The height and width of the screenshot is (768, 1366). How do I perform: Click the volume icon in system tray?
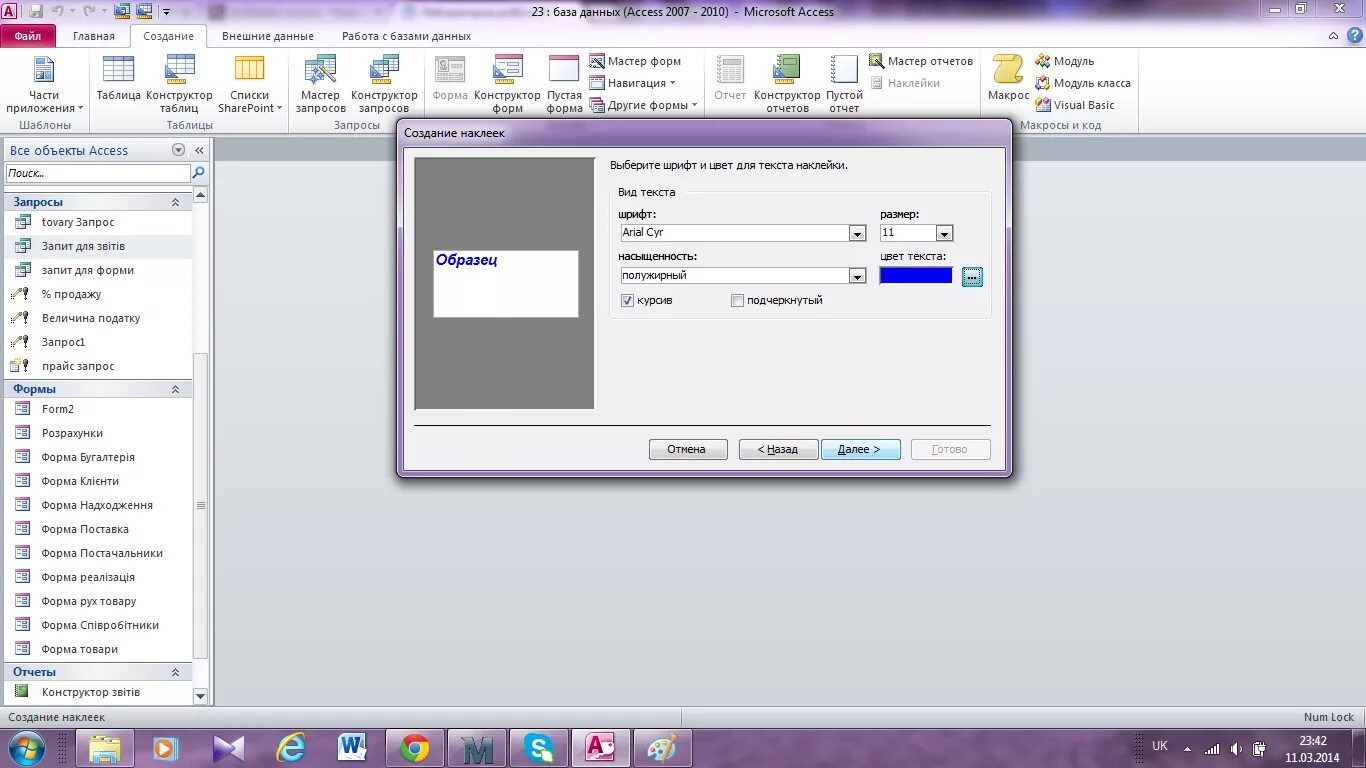[x=1236, y=749]
